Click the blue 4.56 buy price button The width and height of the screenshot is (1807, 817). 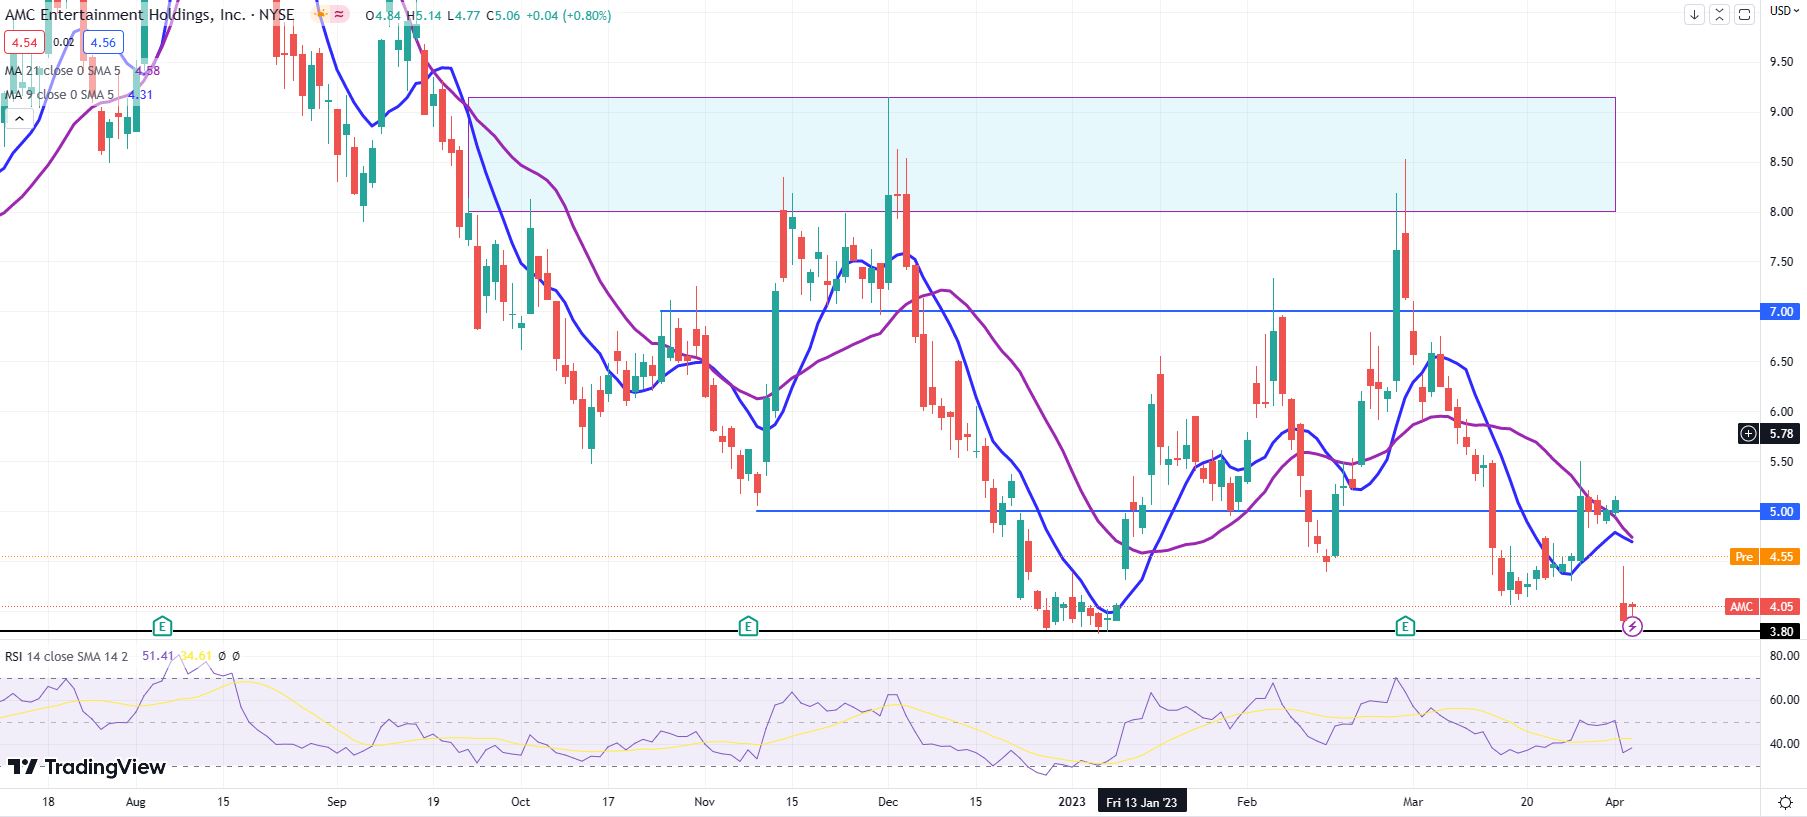[x=103, y=42]
